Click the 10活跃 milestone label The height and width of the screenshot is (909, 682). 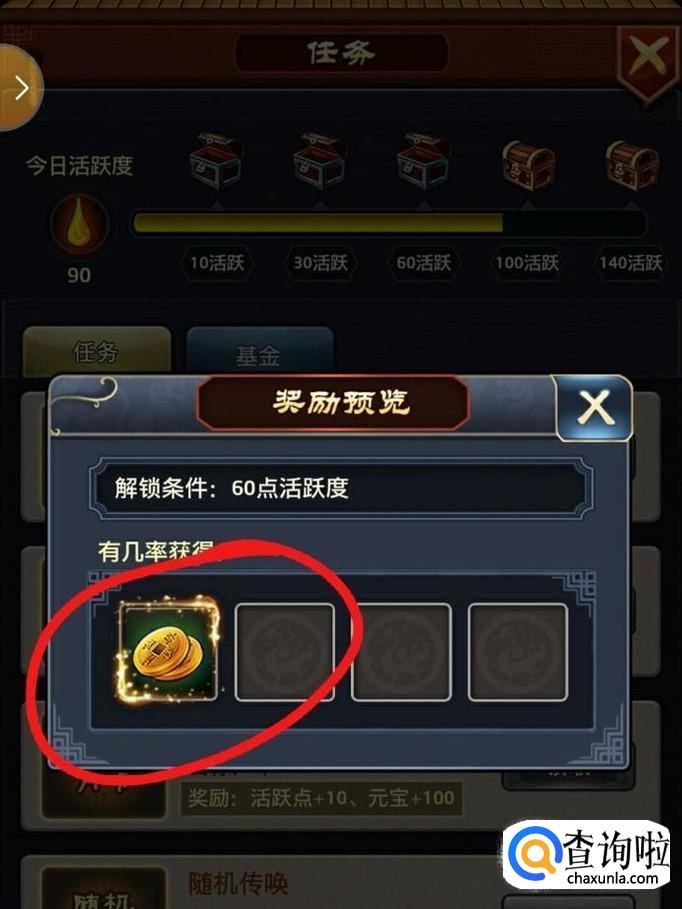point(217,263)
